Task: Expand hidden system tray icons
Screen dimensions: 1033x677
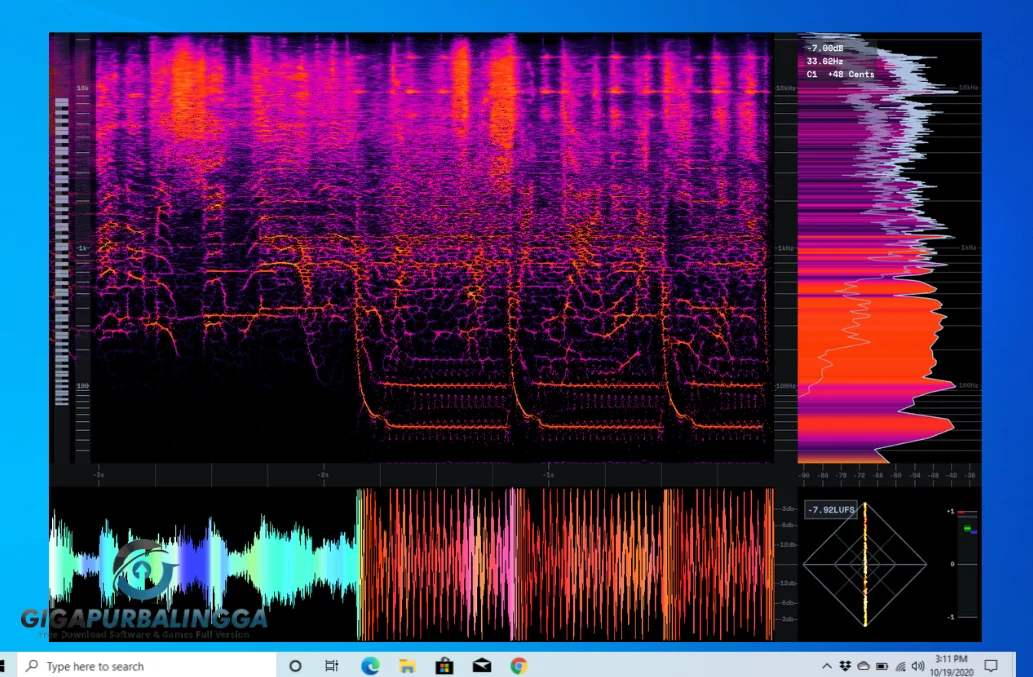Action: point(827,666)
